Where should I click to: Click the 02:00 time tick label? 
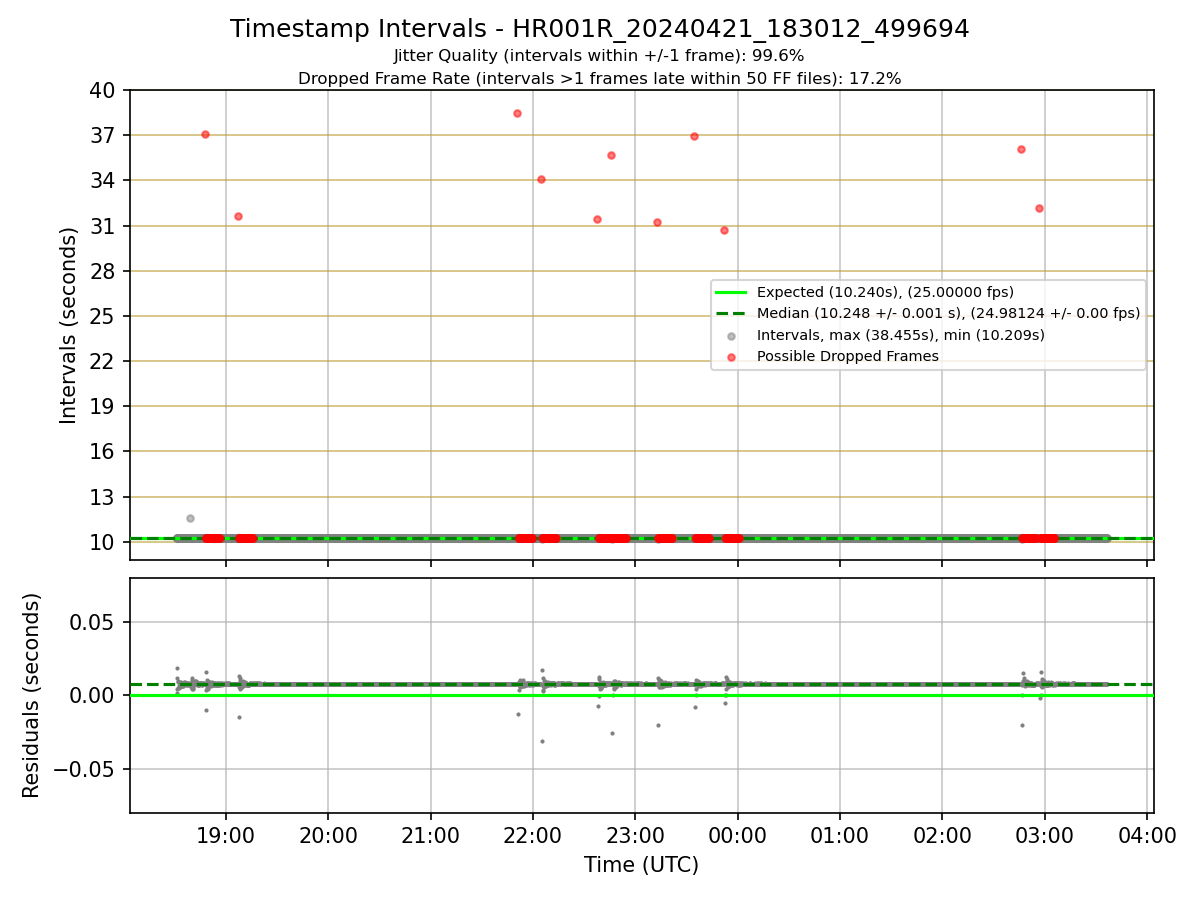(943, 834)
